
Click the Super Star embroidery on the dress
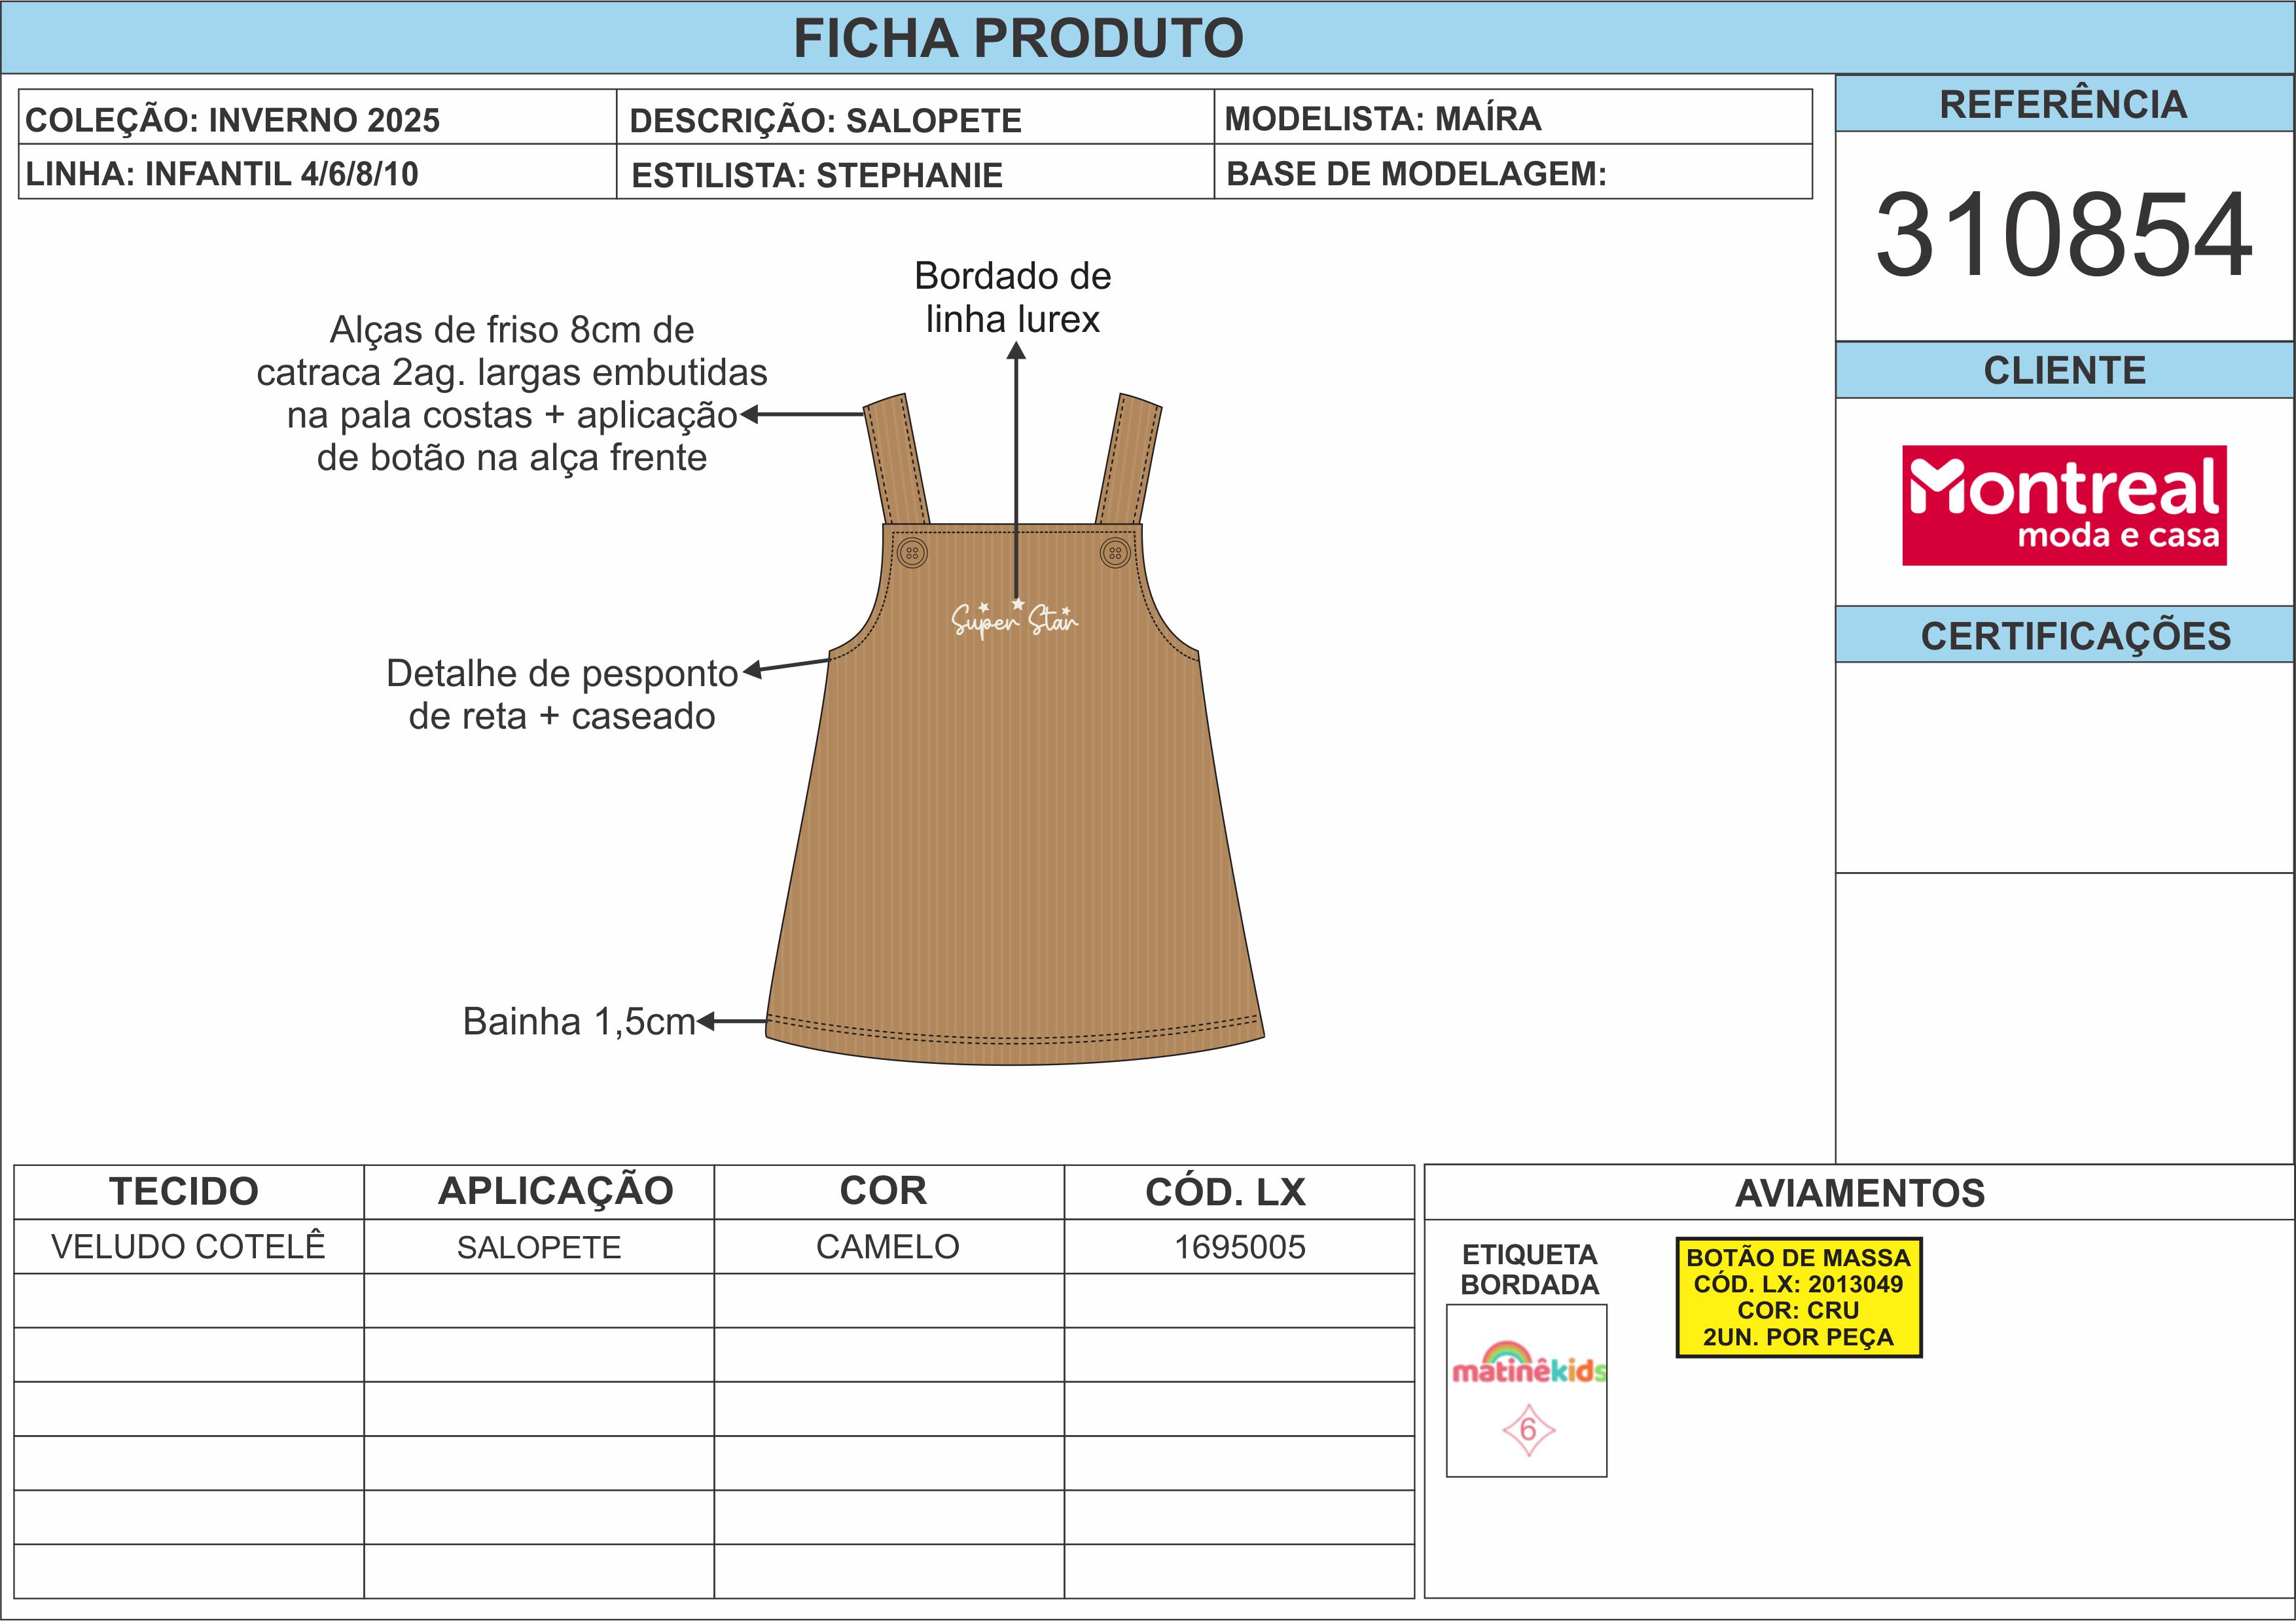pos(1014,620)
